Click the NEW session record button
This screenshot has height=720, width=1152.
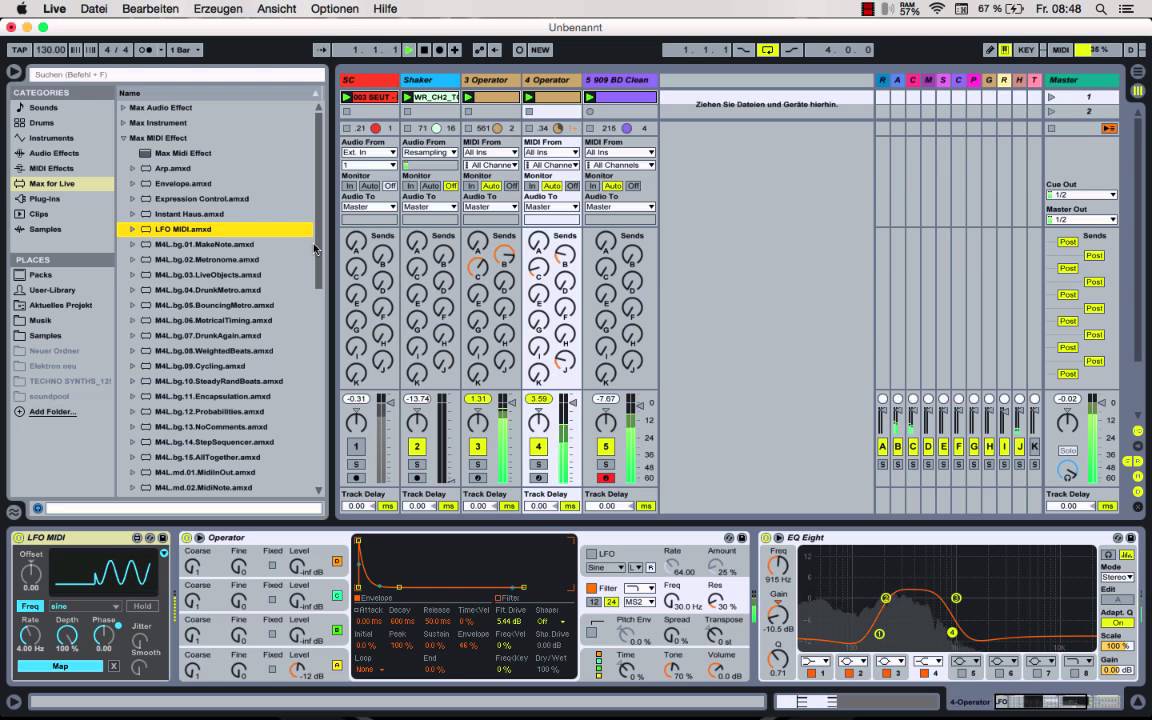540,50
